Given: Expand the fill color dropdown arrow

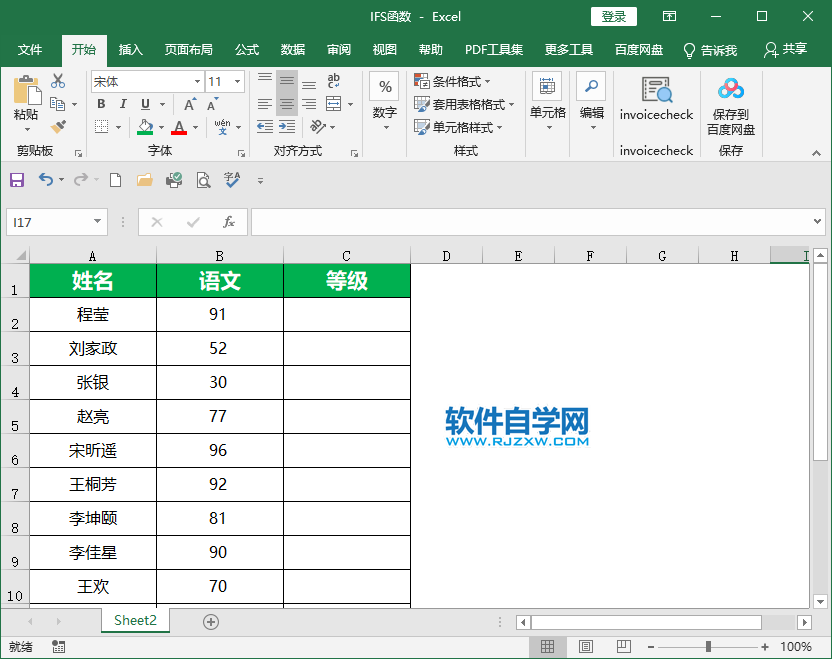Looking at the screenshot, I should click(161, 127).
